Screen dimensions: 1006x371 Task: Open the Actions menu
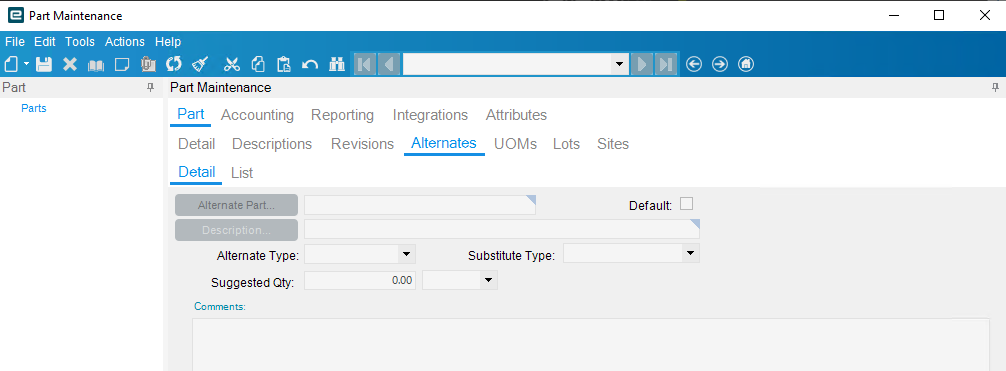tap(124, 42)
